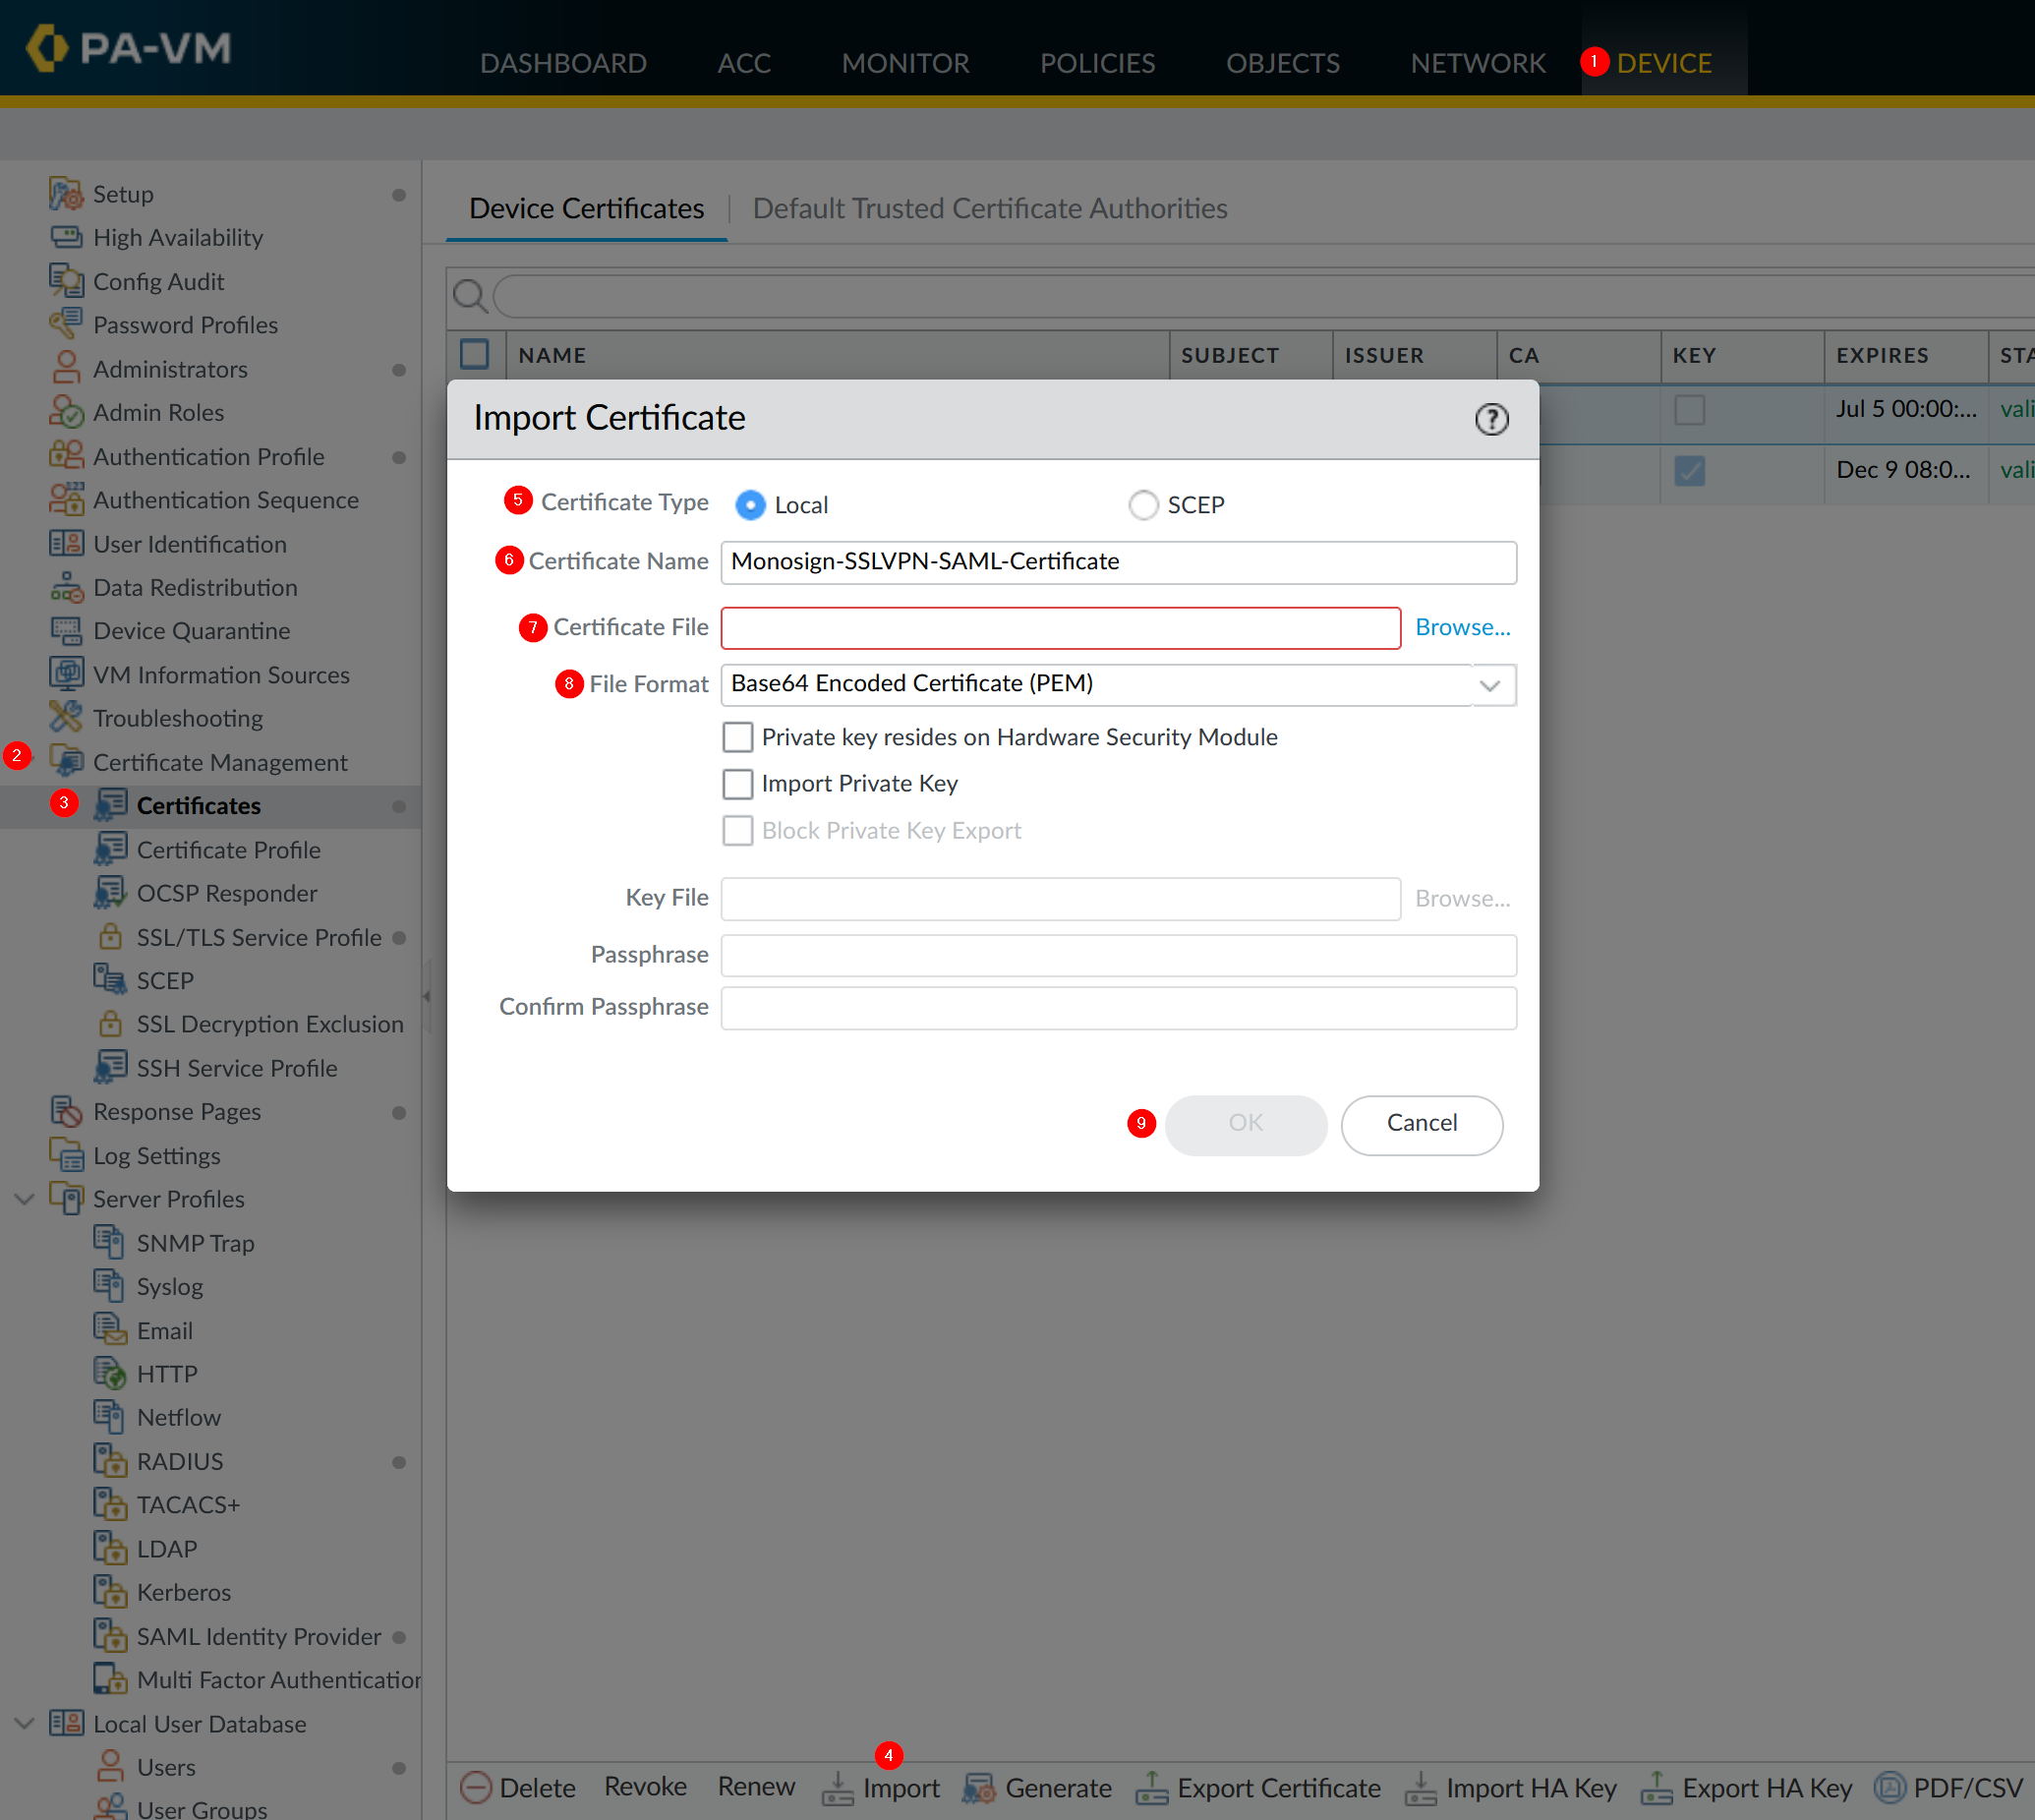Image resolution: width=2035 pixels, height=1820 pixels.
Task: Select the Local certificate type radio
Action: pyautogui.click(x=750, y=505)
